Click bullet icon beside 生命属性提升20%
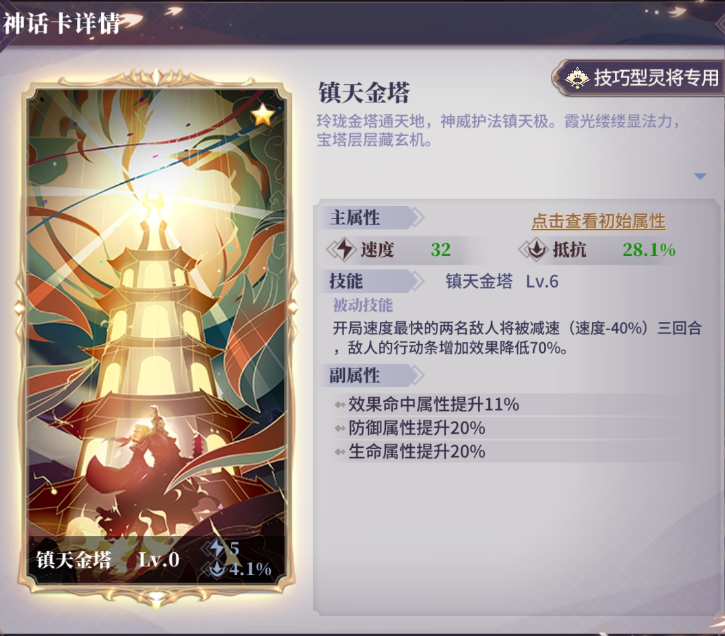725x636 pixels. click(340, 452)
